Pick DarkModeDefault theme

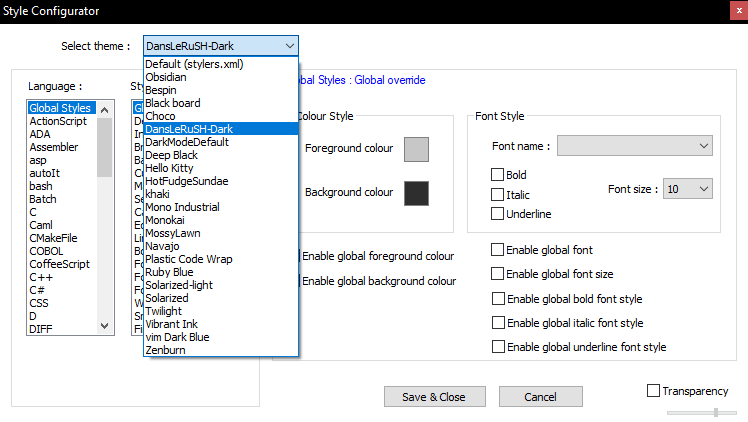(x=221, y=142)
